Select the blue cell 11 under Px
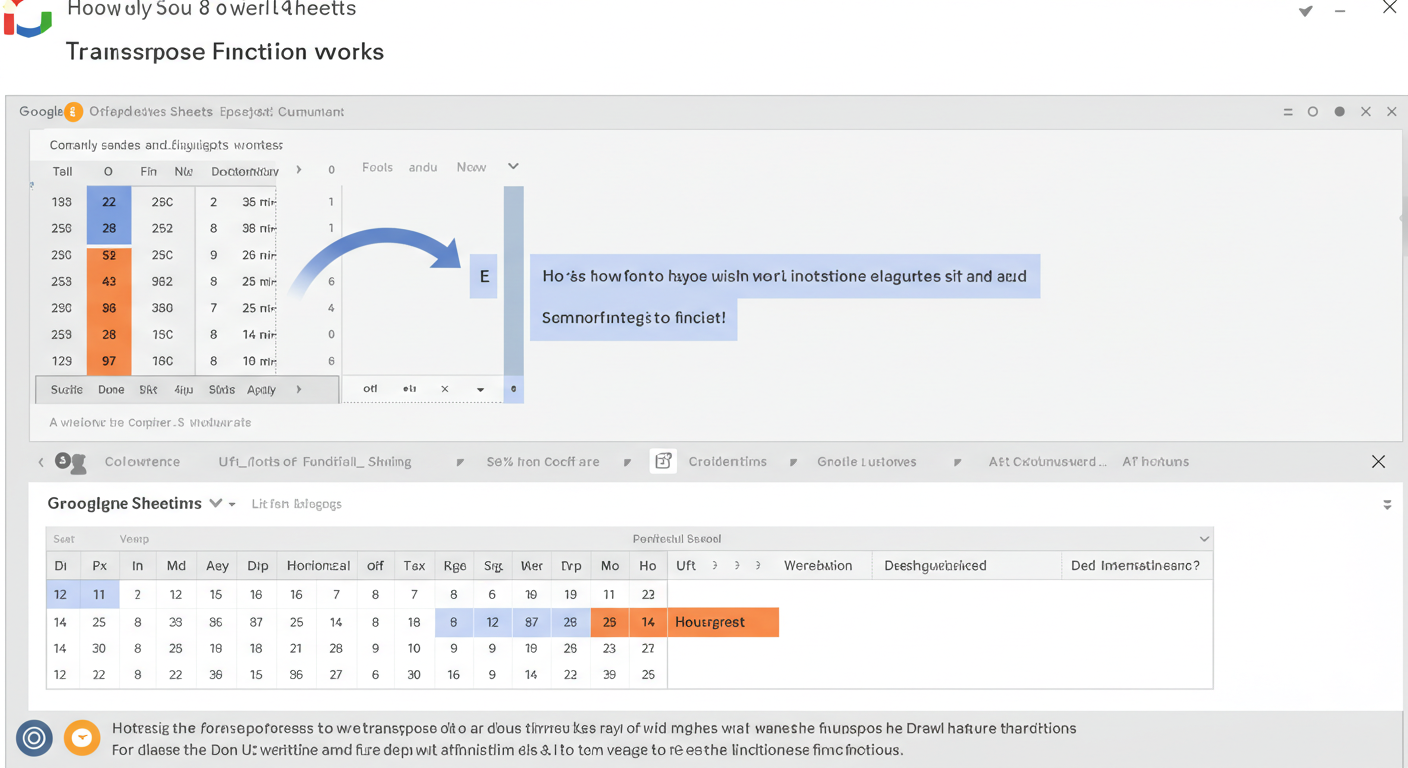Image resolution: width=1408 pixels, height=768 pixels. [x=99, y=594]
